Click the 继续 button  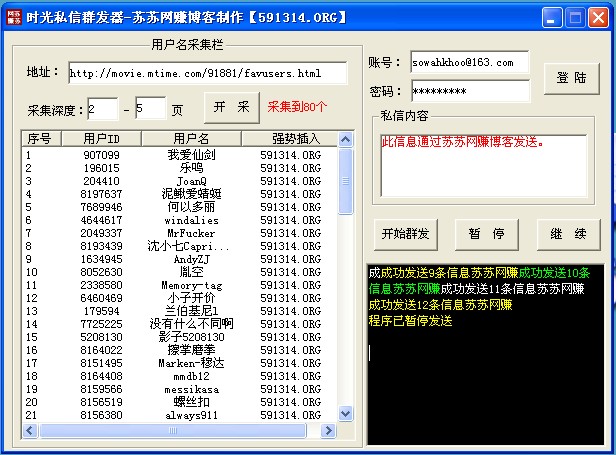(568, 235)
